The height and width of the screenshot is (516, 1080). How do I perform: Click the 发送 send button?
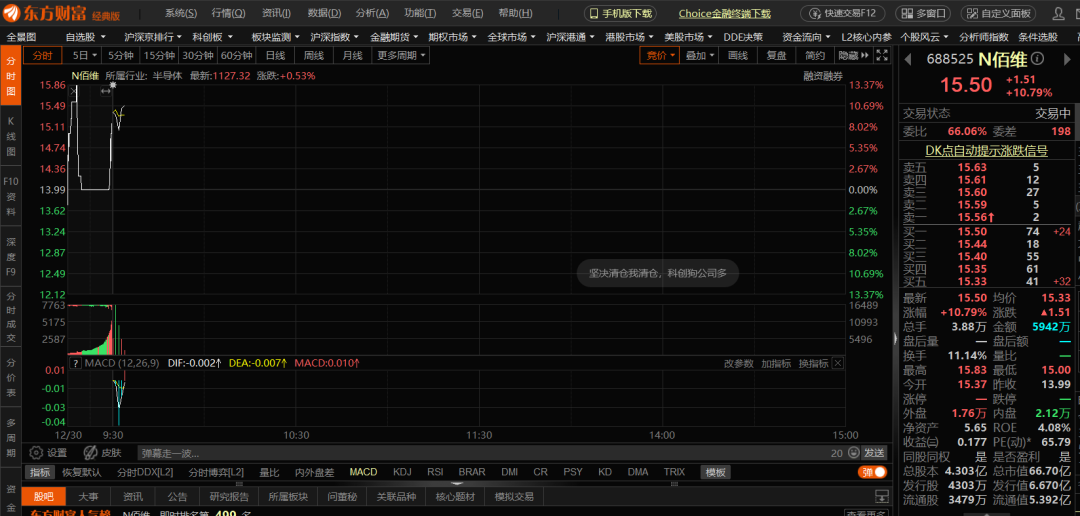(874, 453)
